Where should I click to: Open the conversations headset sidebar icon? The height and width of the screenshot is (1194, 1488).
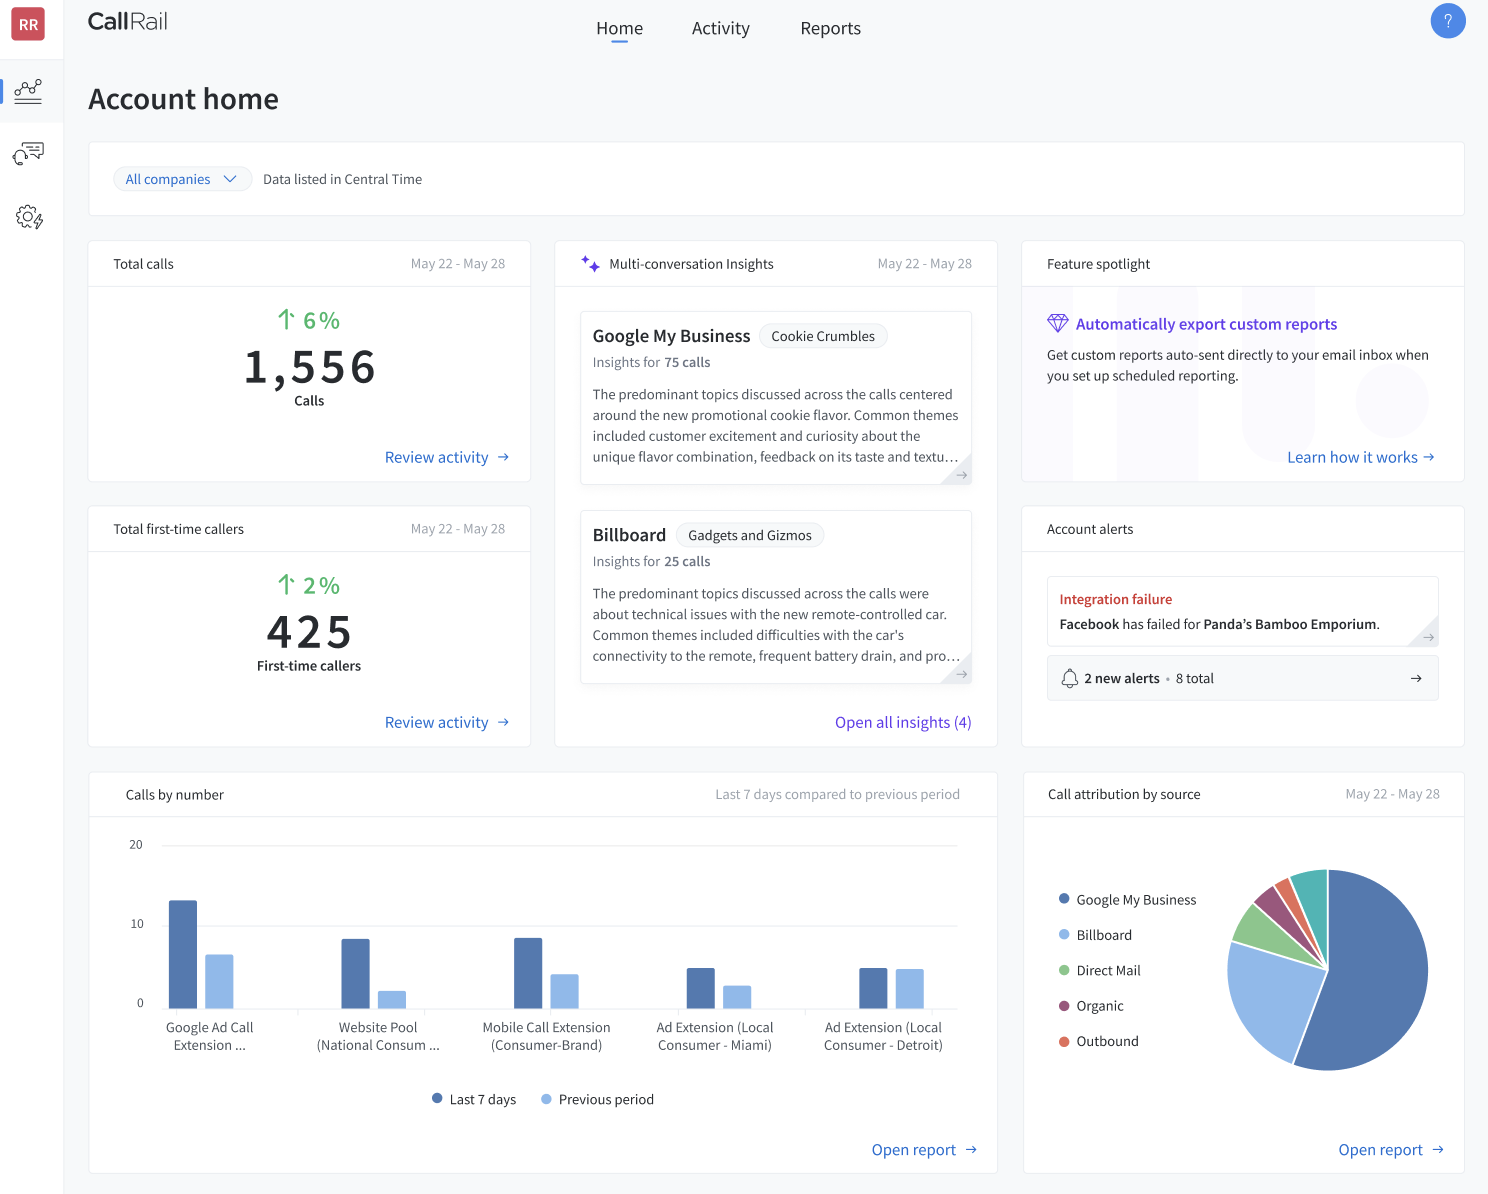pyautogui.click(x=28, y=153)
